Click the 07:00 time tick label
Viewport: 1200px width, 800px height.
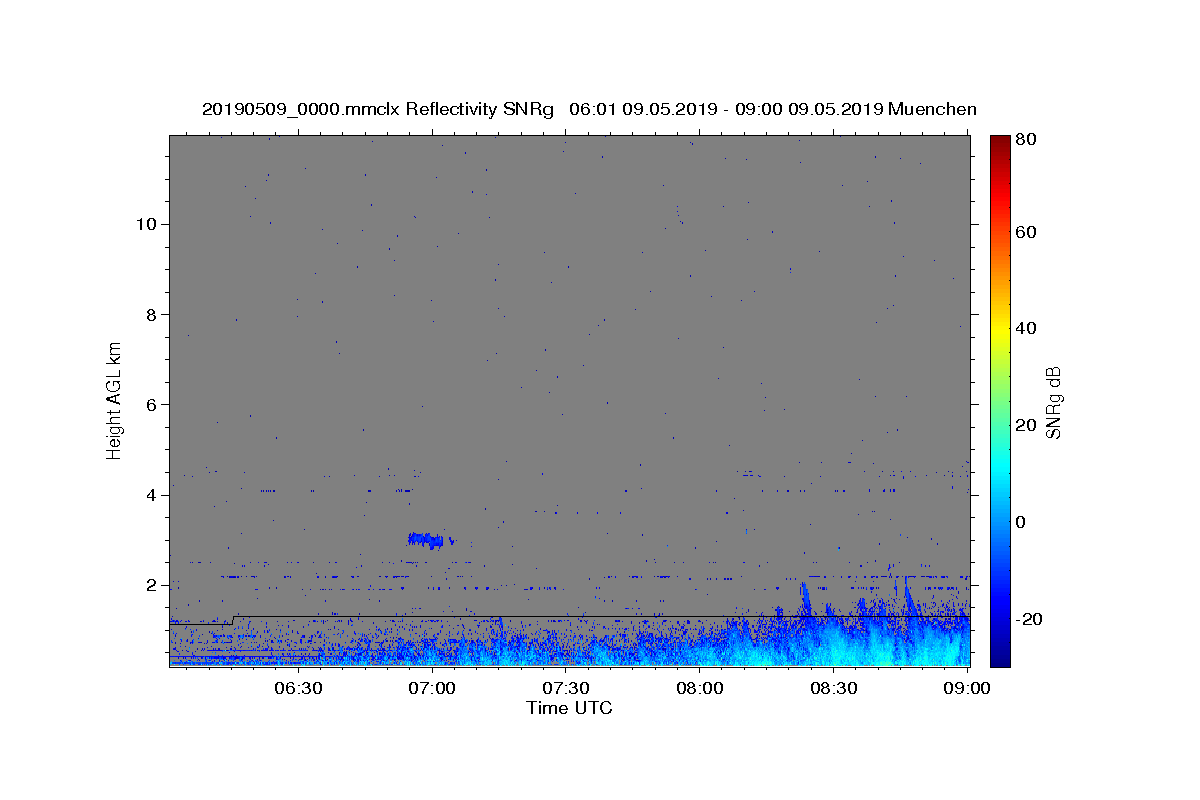[432, 688]
